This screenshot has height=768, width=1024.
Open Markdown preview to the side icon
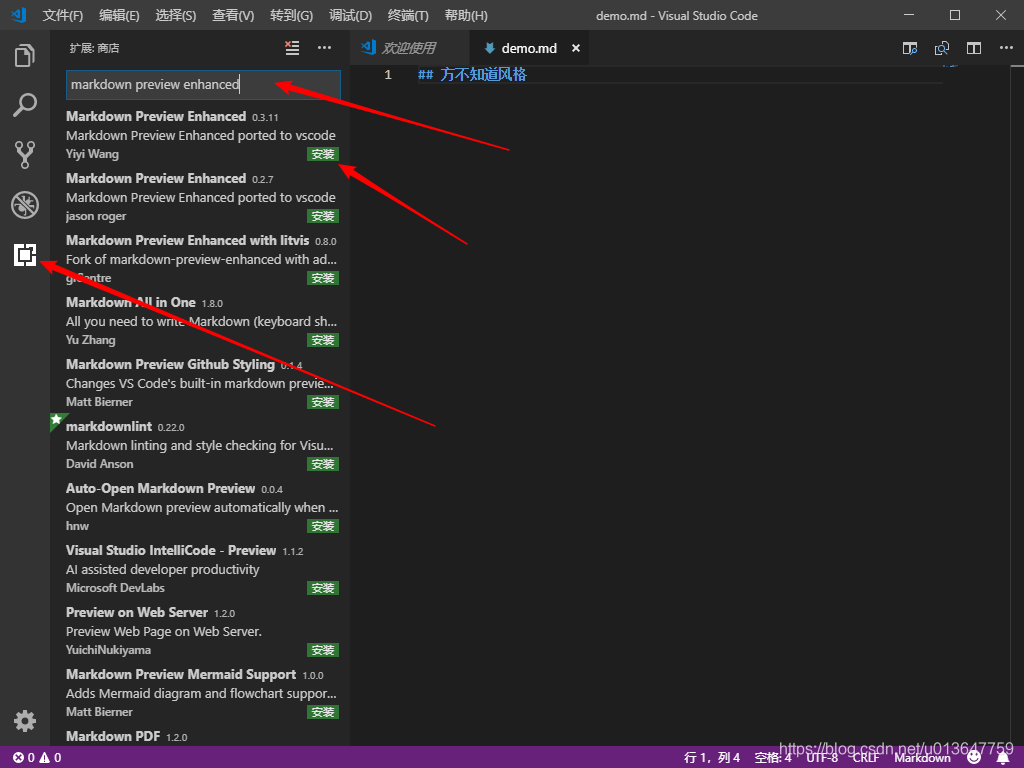pyautogui.click(x=910, y=48)
